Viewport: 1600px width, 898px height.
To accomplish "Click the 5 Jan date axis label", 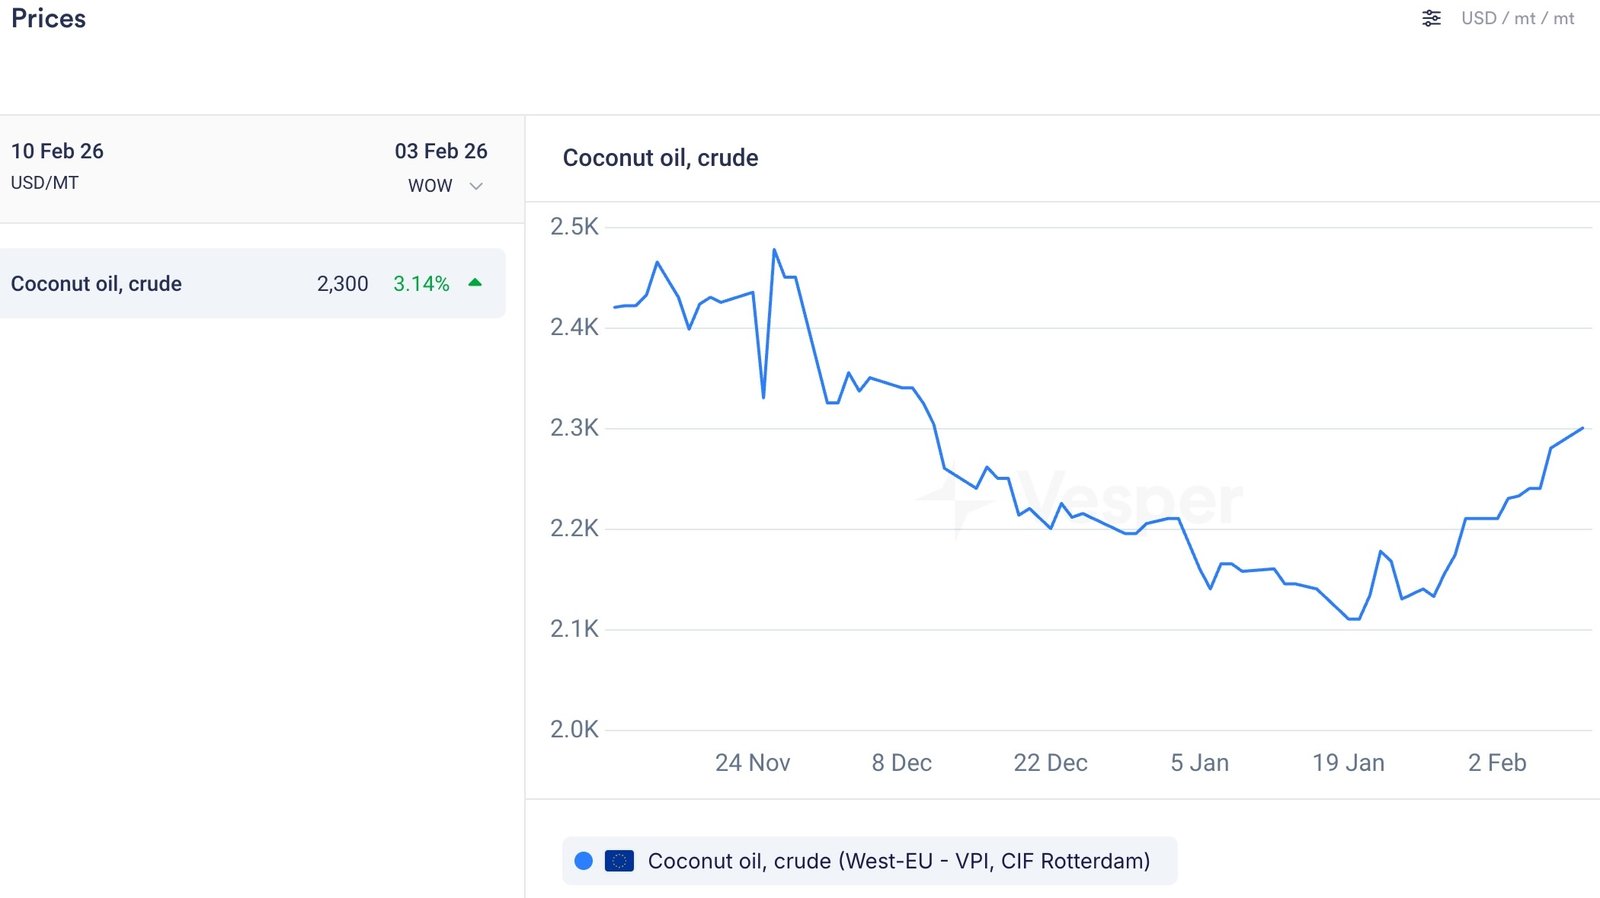I will [1199, 763].
